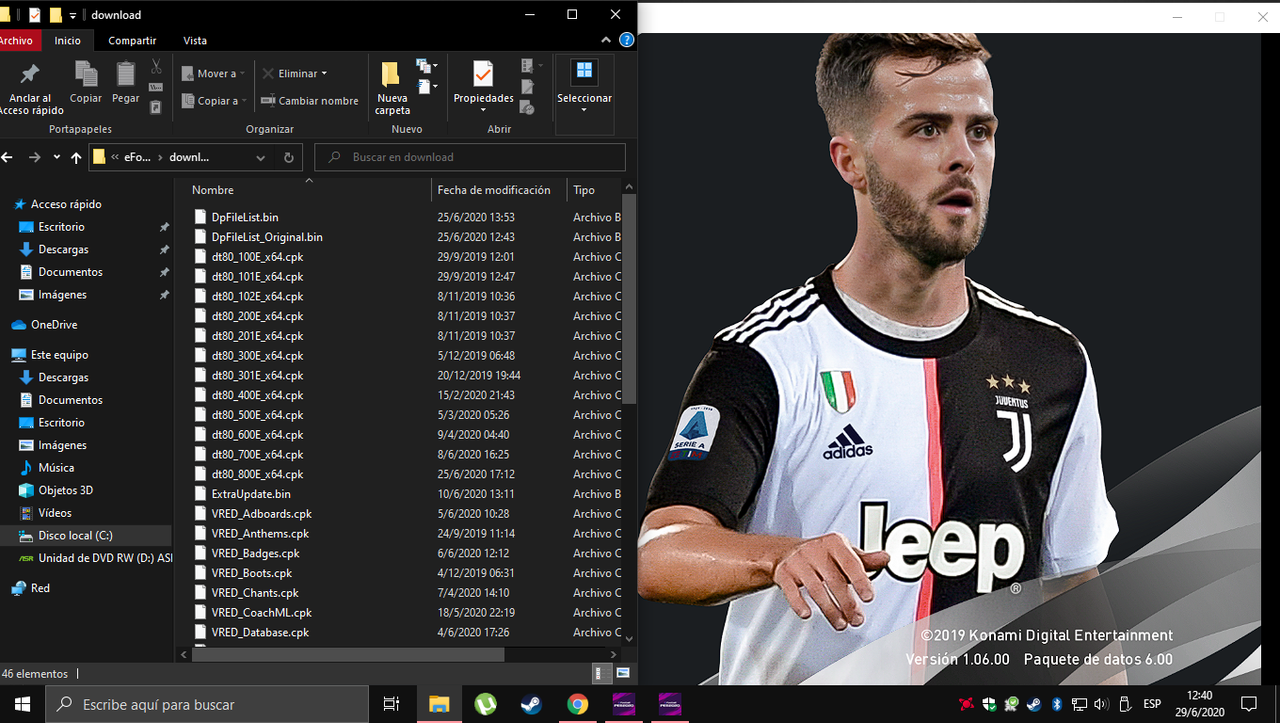
Task: Click Cambiar nombre to rename
Action: (309, 101)
